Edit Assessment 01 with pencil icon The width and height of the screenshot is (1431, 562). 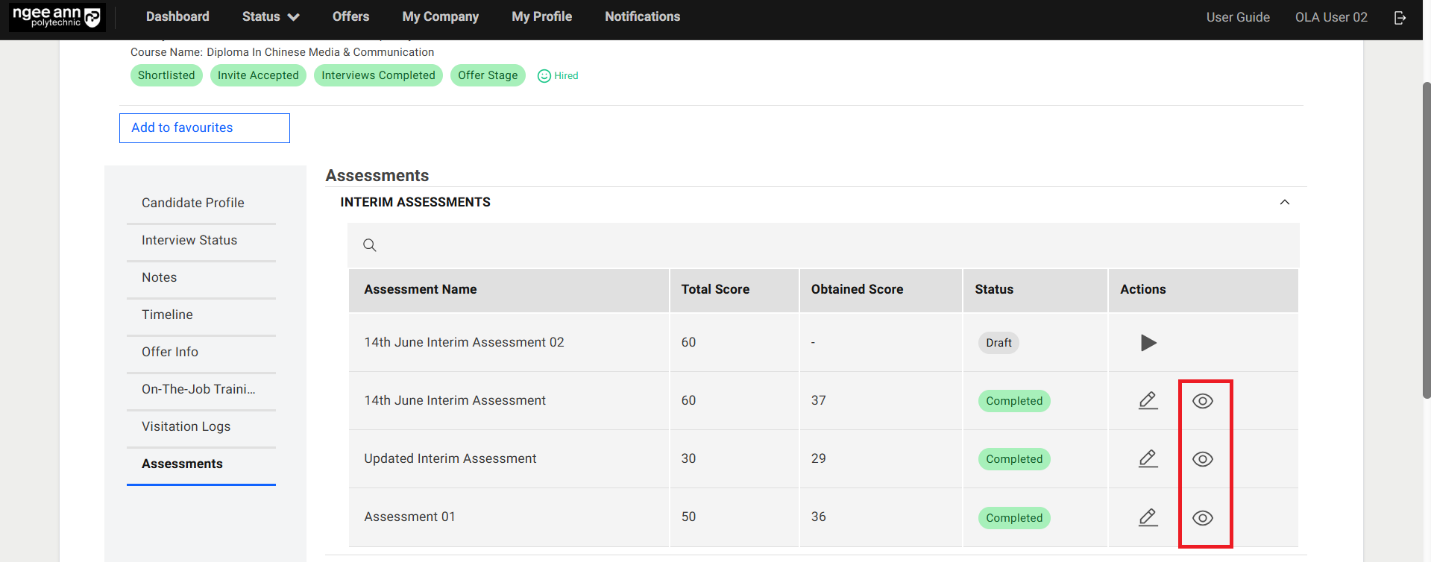coord(1148,518)
